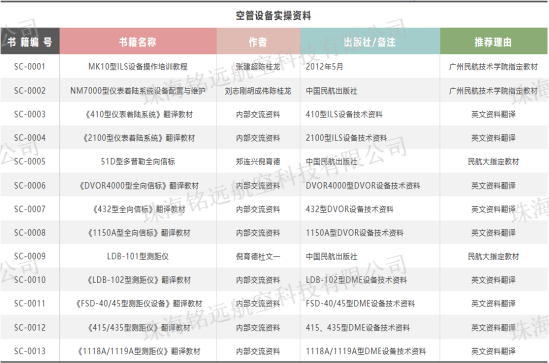
Task: Click the 书籍名称 column header
Action: click(138, 42)
